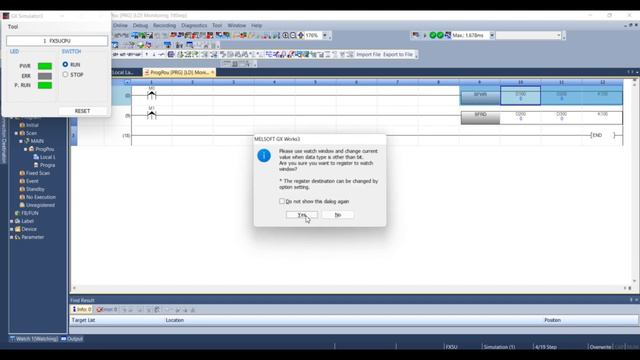Viewport: 640px width, 360px height.
Task: Click the RESET button in the simulator
Action: [82, 111]
